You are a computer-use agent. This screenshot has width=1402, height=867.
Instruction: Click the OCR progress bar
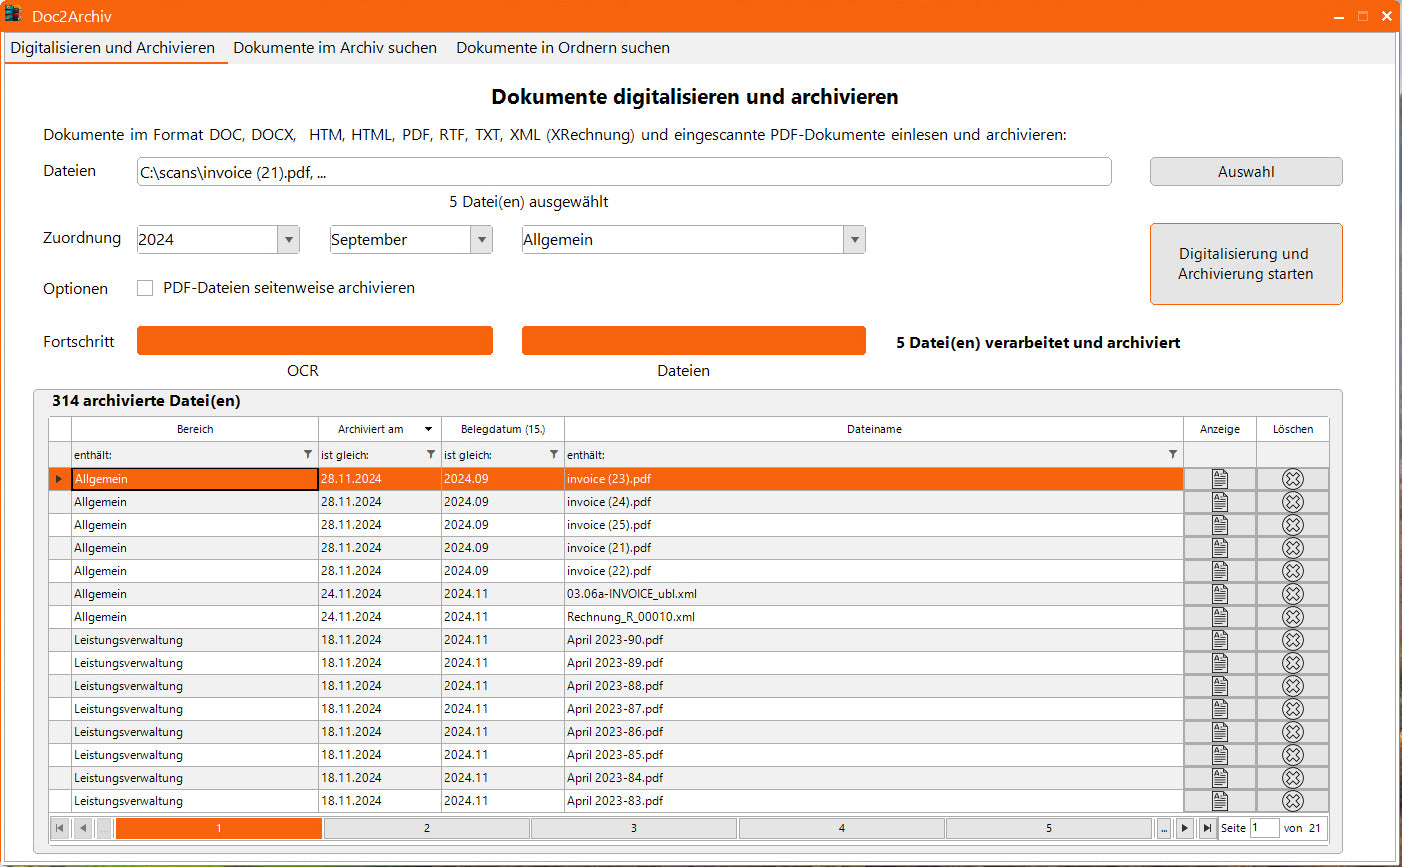pos(314,341)
